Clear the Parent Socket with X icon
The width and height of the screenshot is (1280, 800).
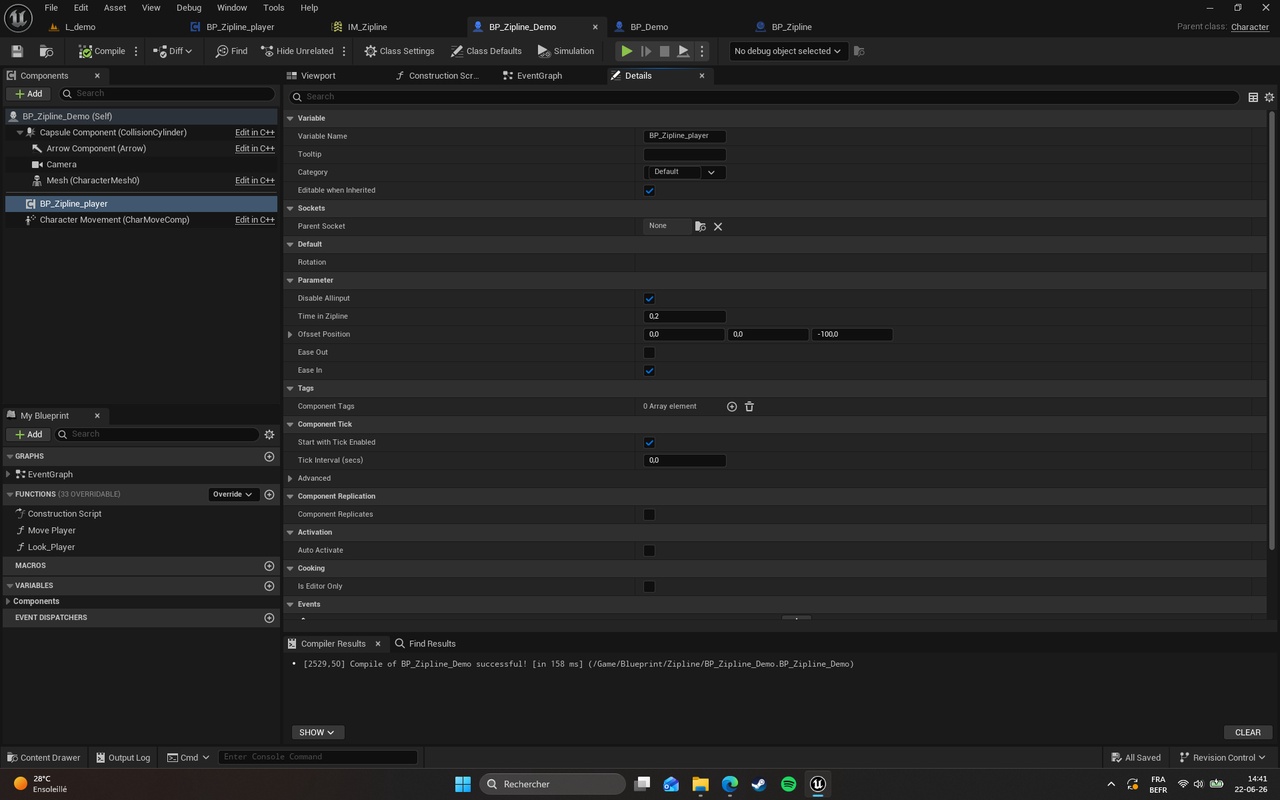tap(718, 226)
